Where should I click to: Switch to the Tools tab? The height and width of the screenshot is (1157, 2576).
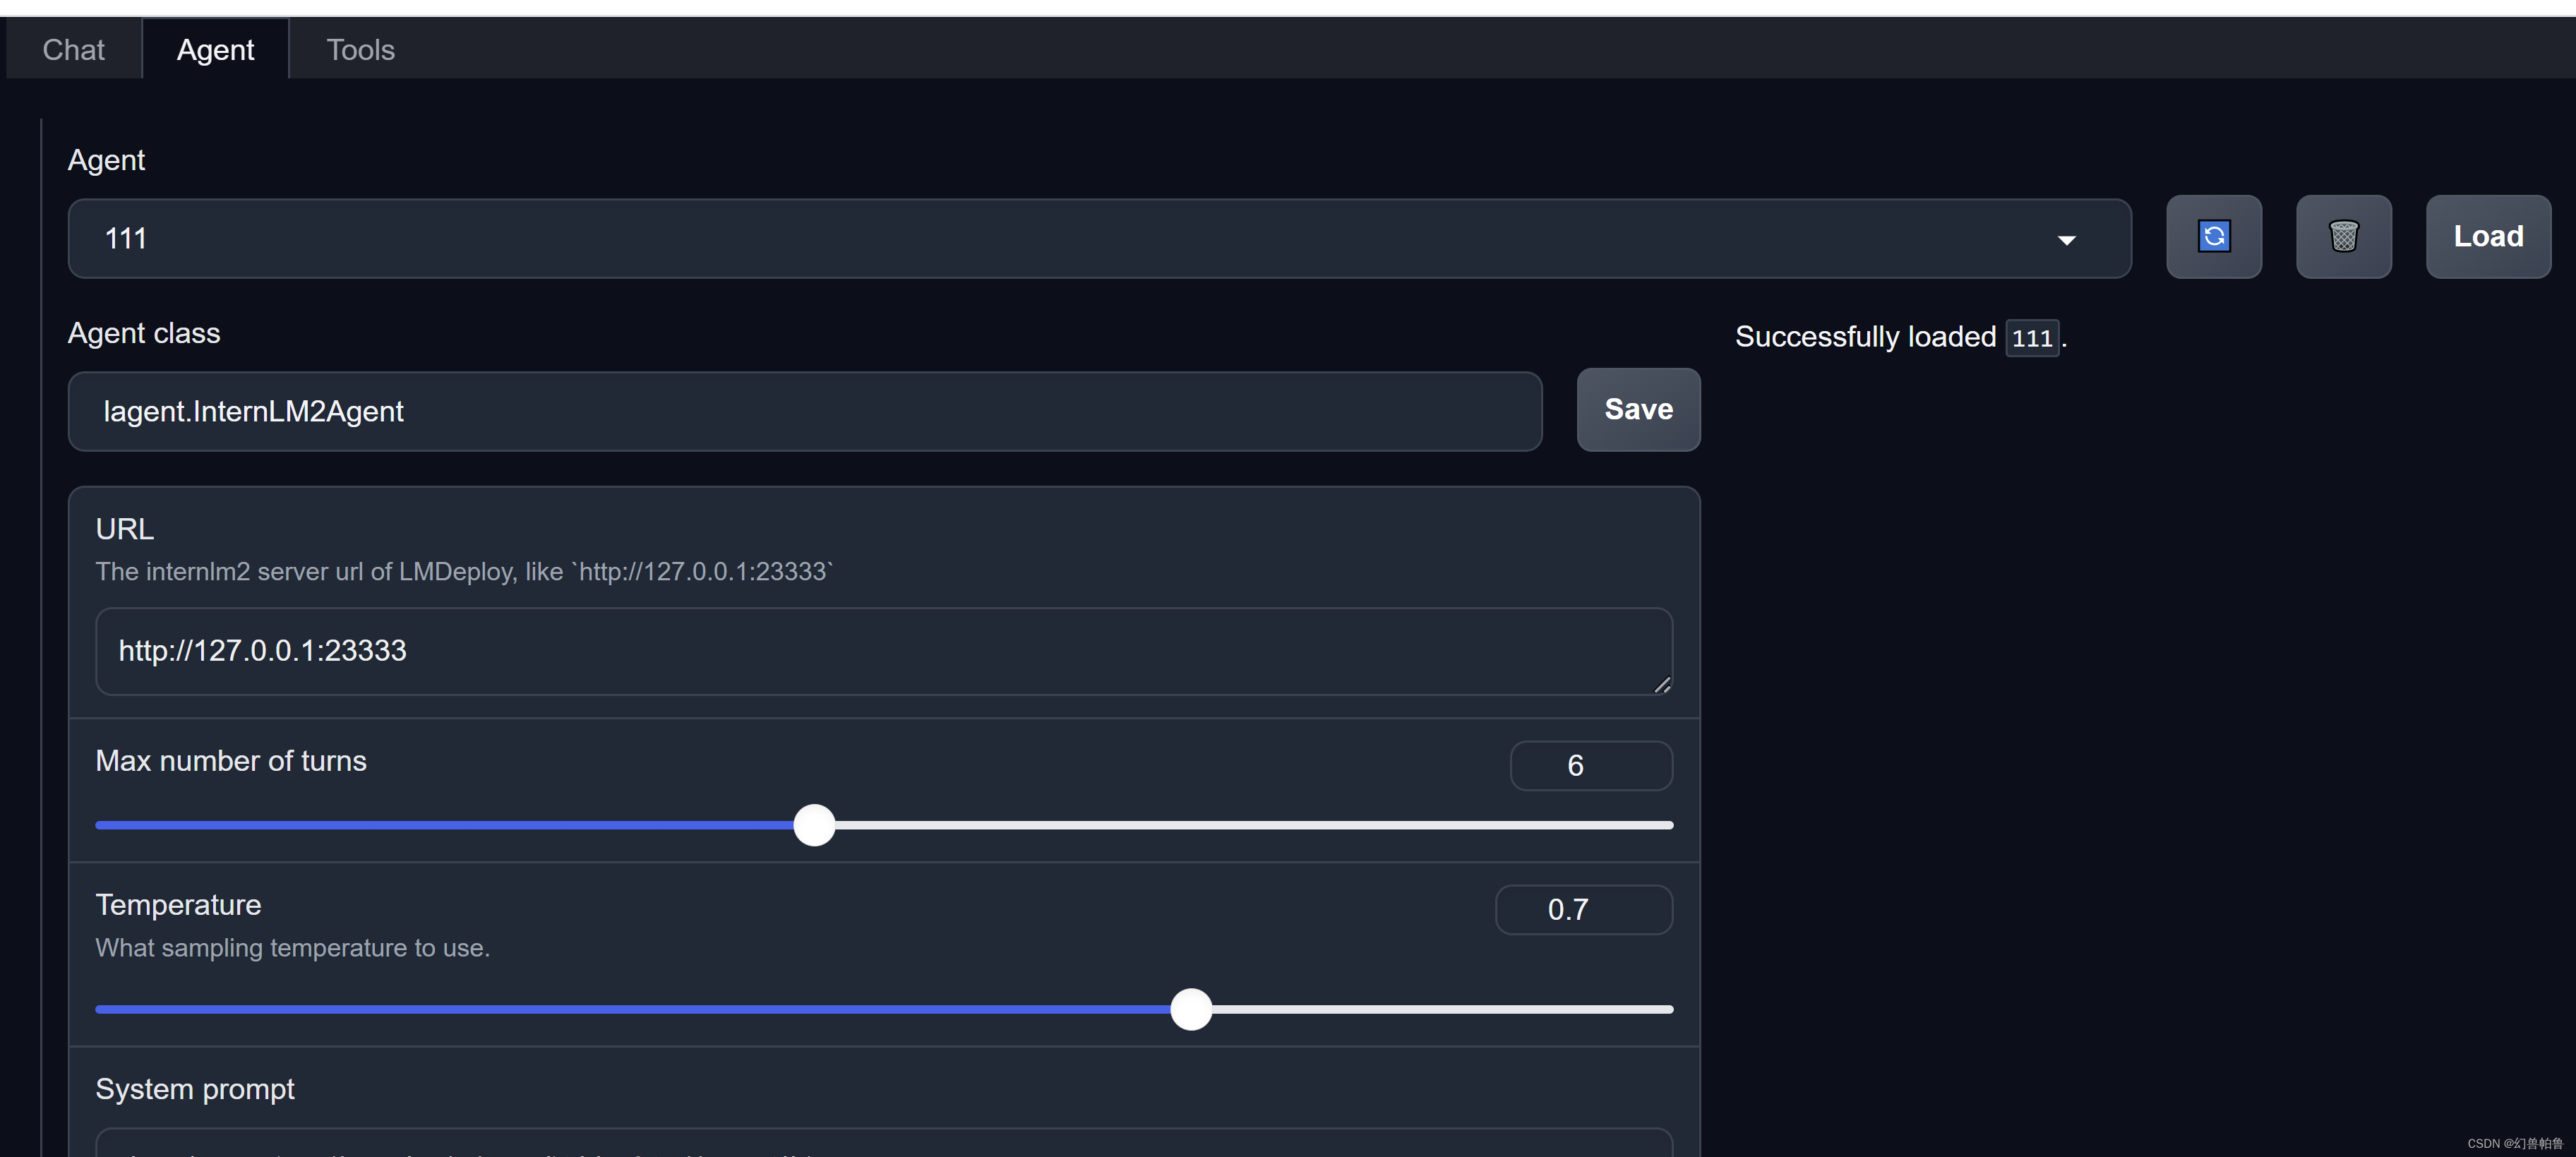[360, 50]
